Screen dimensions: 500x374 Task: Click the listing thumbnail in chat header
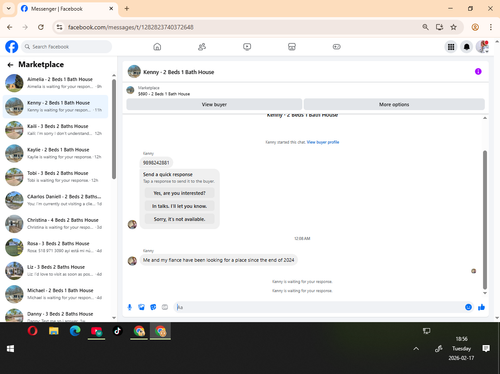[134, 71]
